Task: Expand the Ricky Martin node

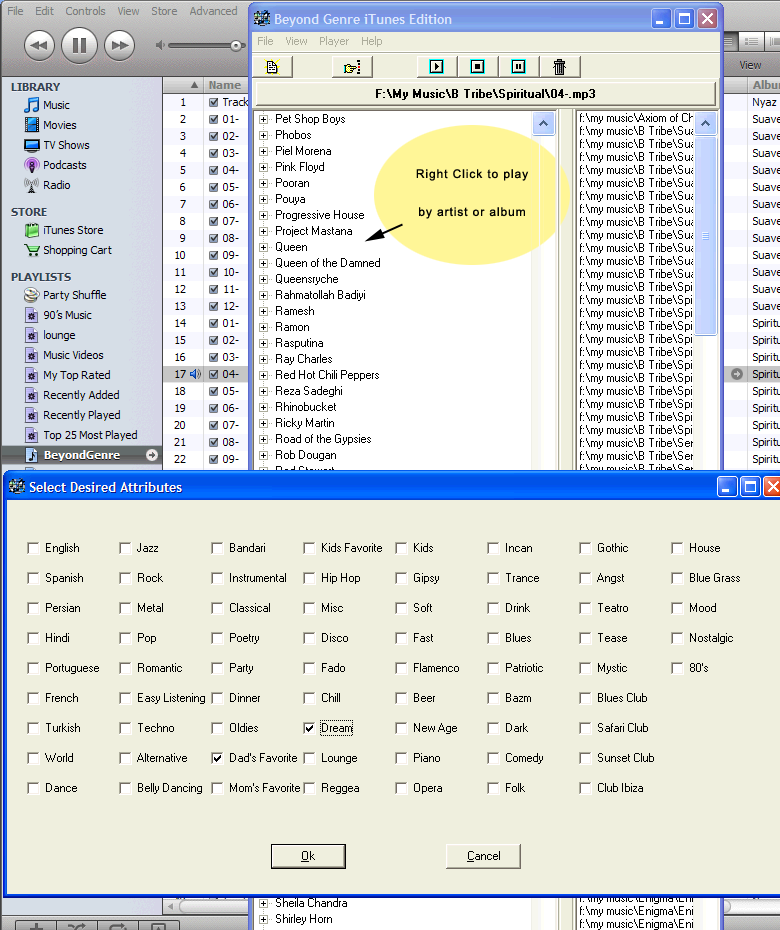Action: pos(263,423)
